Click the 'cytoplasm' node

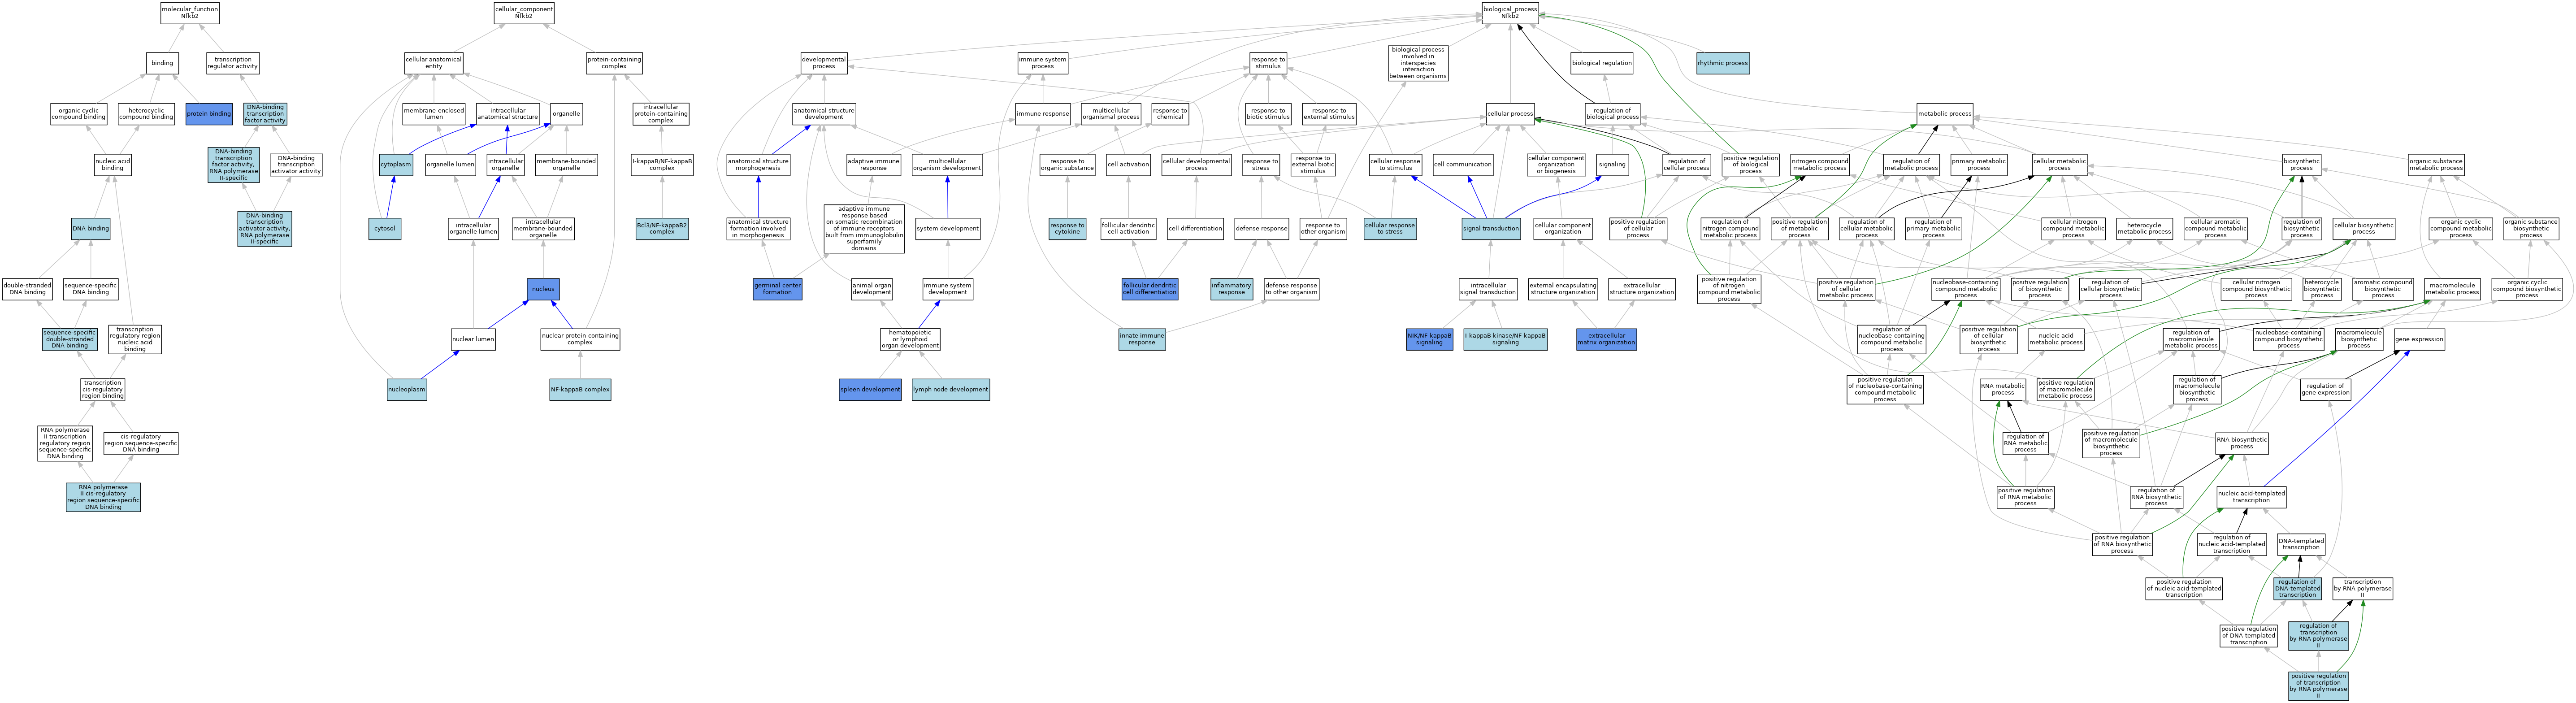click(x=396, y=164)
